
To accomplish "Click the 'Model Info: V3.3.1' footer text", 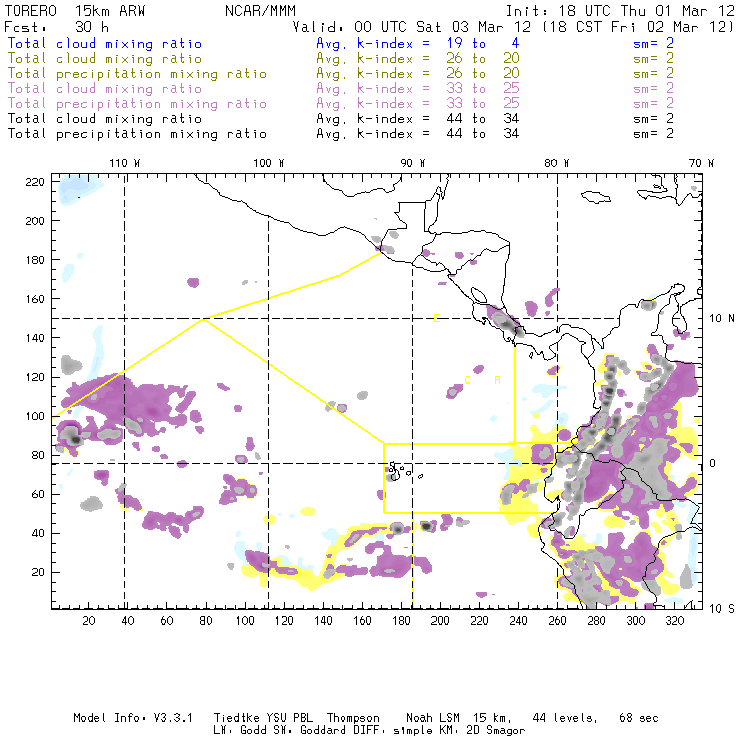I will (133, 718).
